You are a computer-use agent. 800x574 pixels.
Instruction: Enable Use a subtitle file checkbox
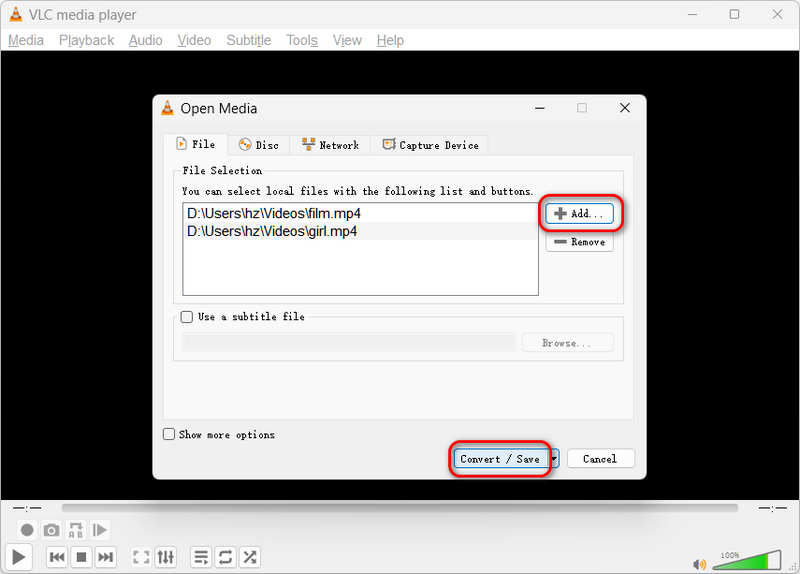pos(187,317)
